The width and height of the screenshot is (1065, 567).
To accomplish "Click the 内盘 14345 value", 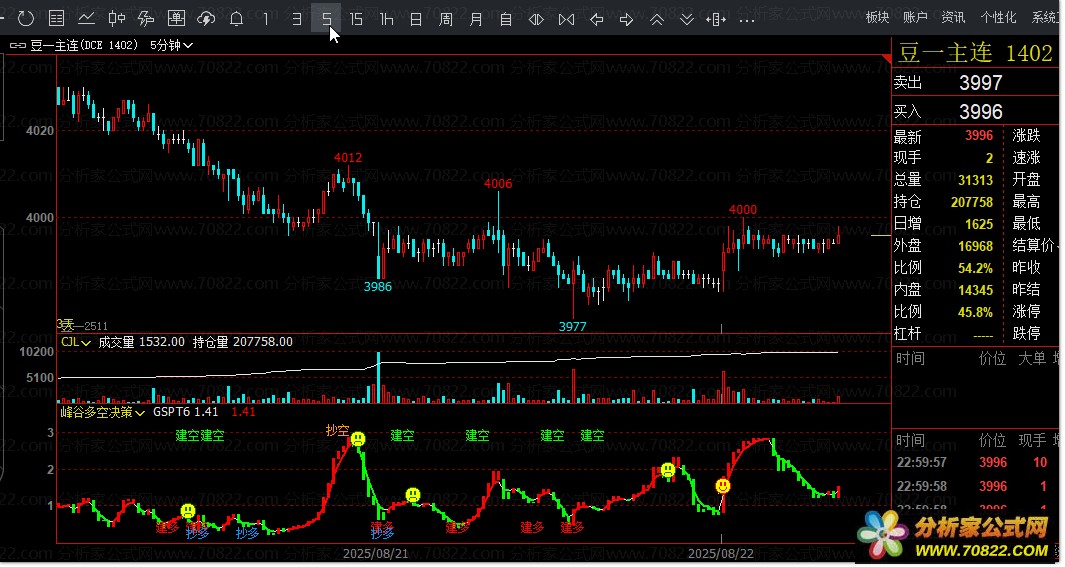I will point(975,290).
